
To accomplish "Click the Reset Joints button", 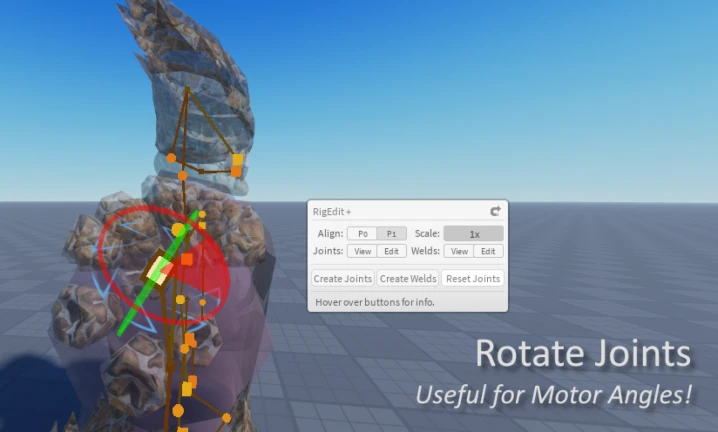I will tap(472, 278).
